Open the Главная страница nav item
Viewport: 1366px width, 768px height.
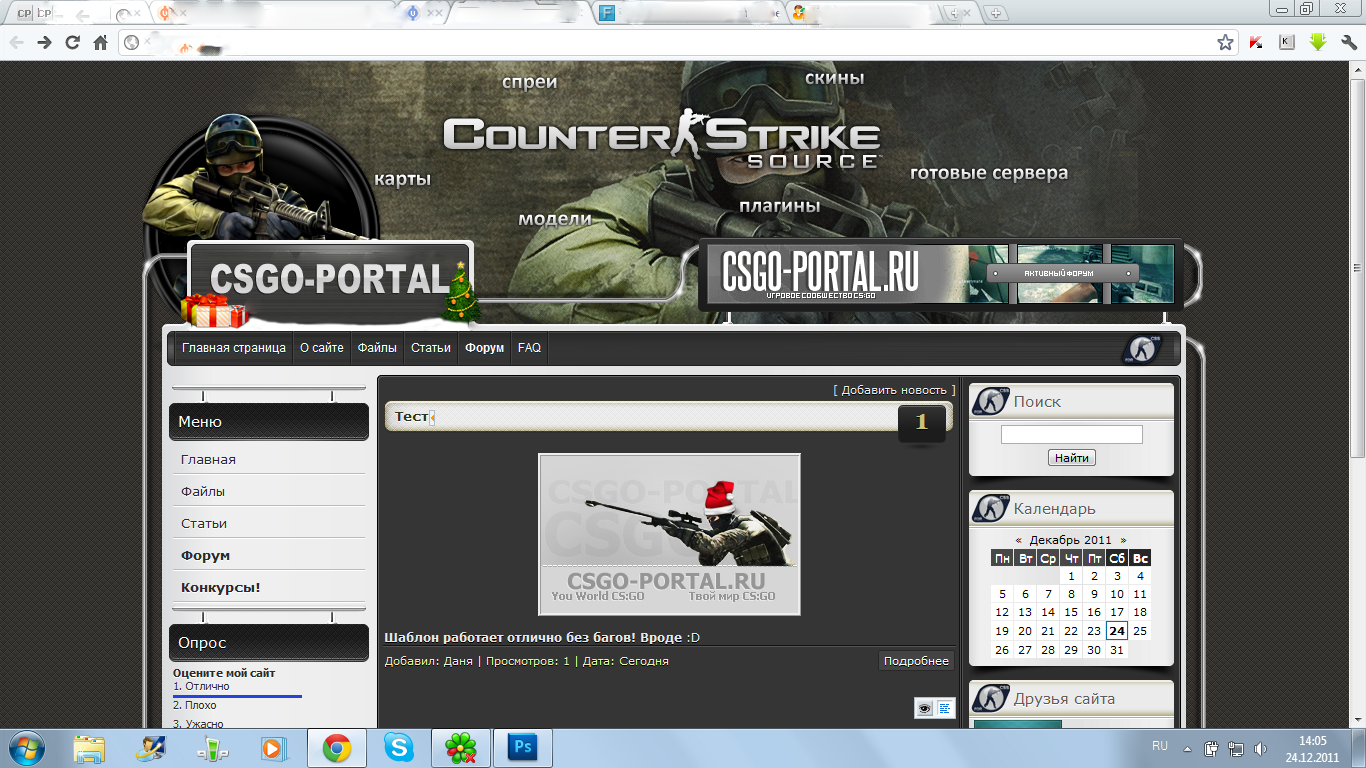coord(234,348)
